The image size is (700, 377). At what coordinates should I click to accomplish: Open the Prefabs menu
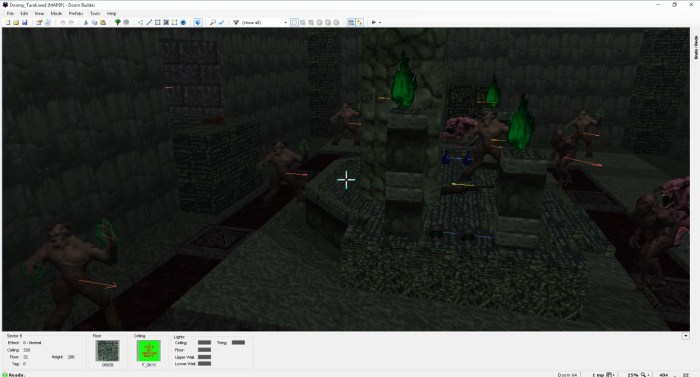click(x=76, y=13)
